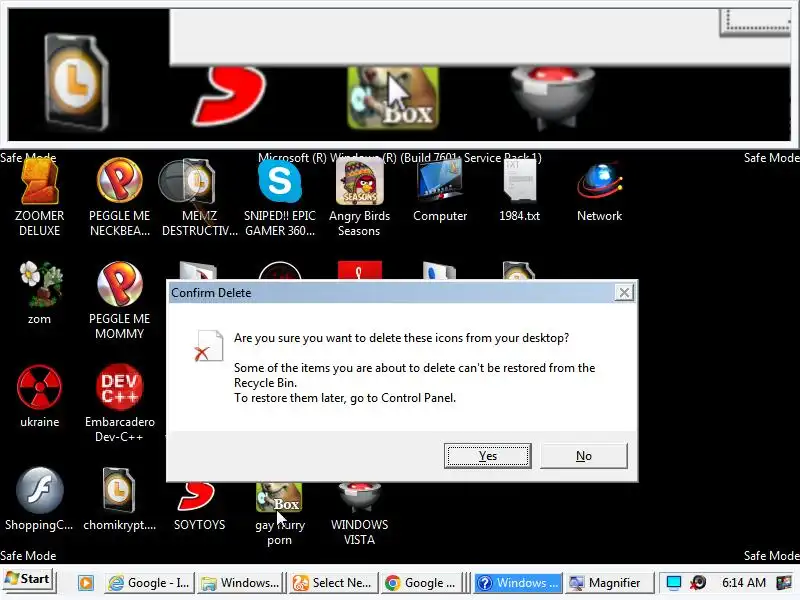Image resolution: width=800 pixels, height=600 pixels.
Task: Switch to the Chrome Google taskbar button
Action: [421, 583]
